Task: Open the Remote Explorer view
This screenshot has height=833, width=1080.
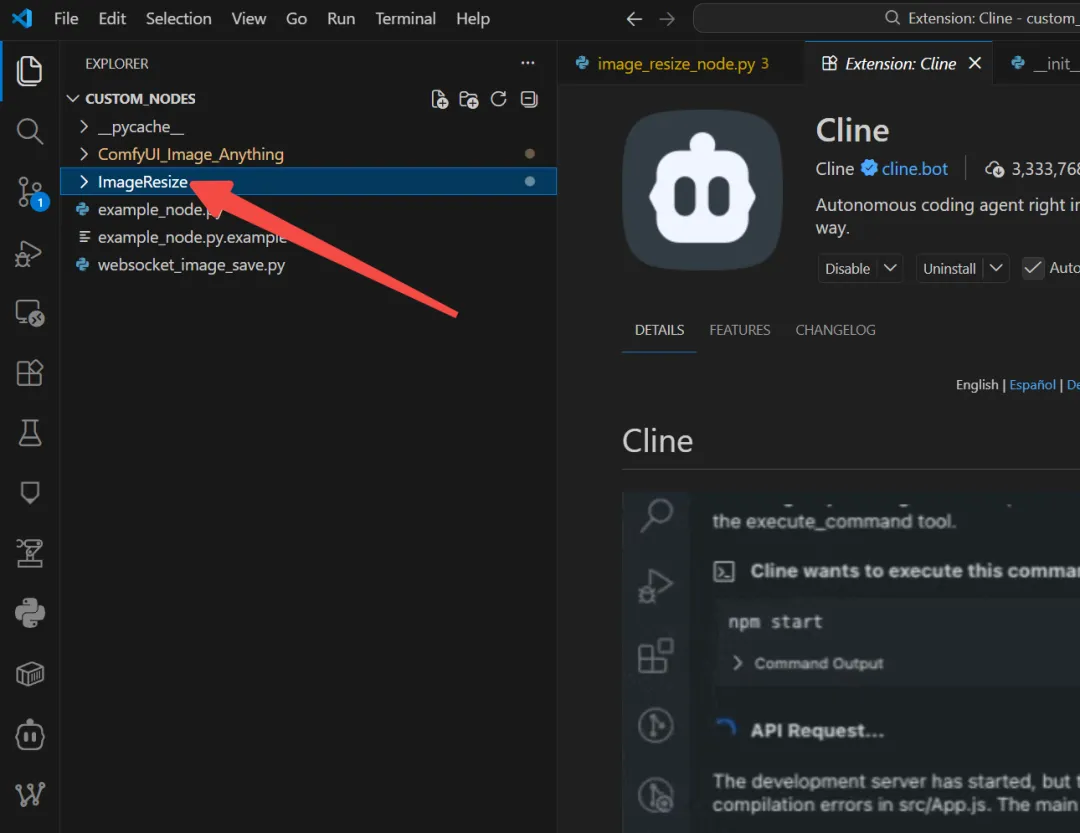Action: click(x=30, y=313)
